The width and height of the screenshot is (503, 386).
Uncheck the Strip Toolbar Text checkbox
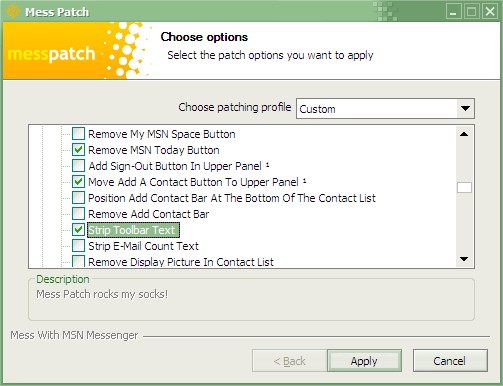coord(78,230)
